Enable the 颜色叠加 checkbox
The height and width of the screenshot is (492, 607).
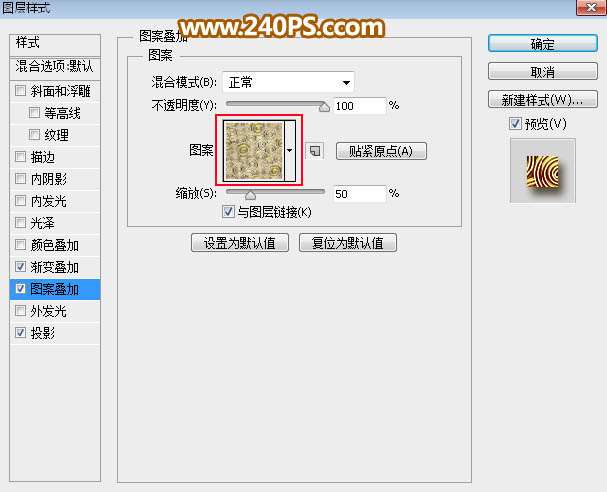click(20, 245)
